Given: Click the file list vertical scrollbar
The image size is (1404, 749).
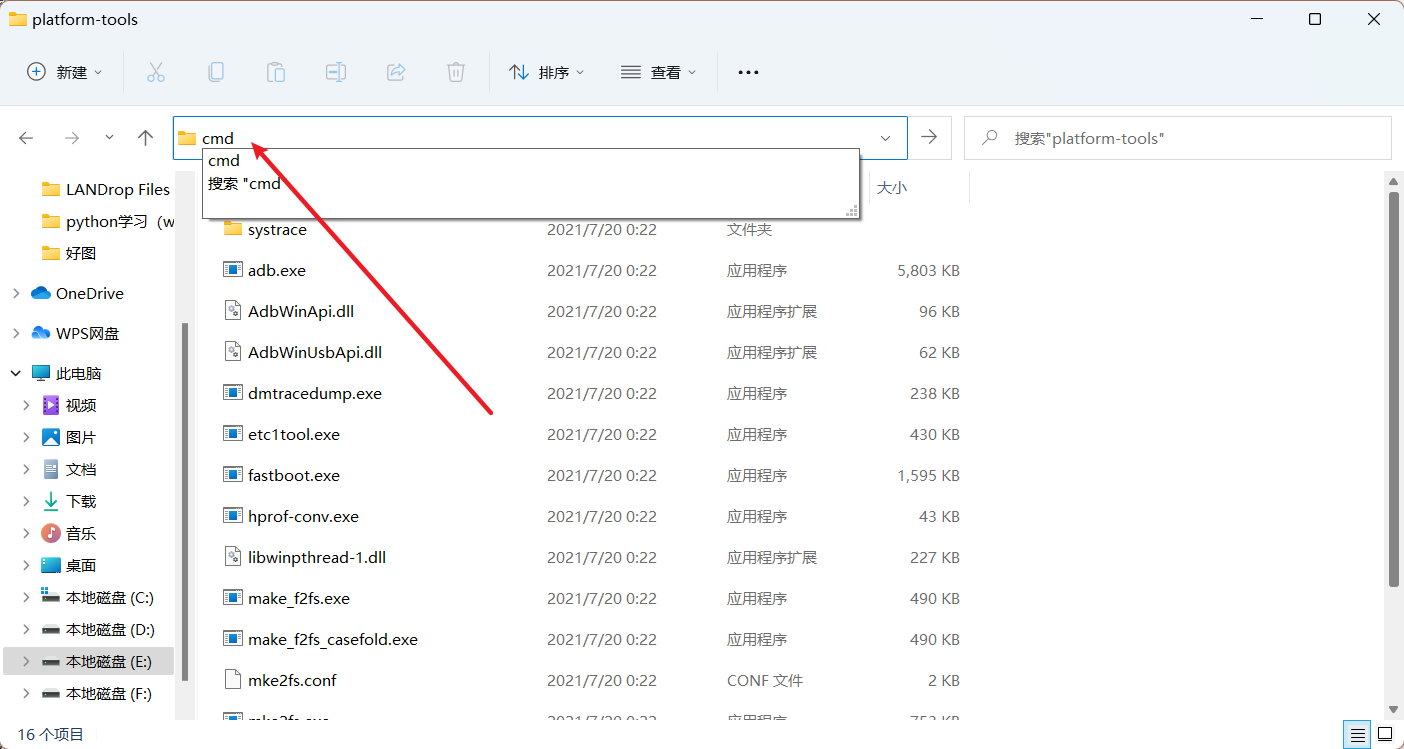Looking at the screenshot, I should pyautogui.click(x=1394, y=390).
